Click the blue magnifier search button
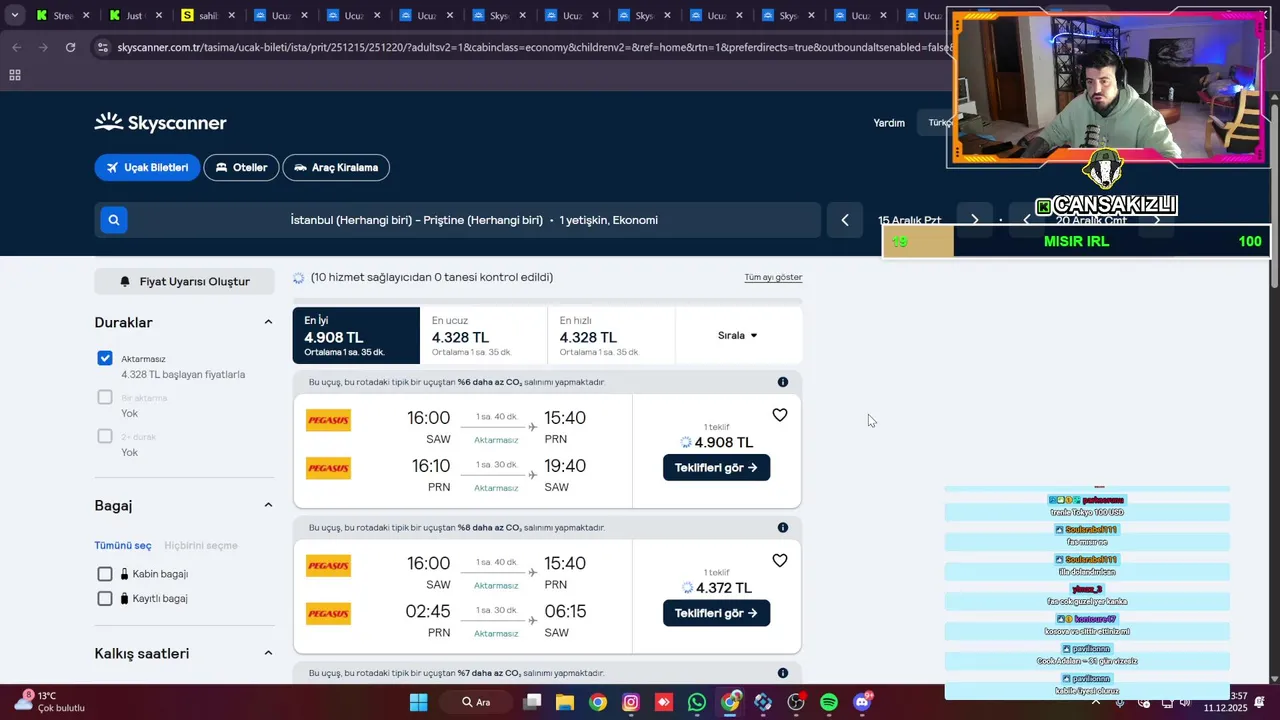Viewport: 1280px width, 720px height. (114, 220)
